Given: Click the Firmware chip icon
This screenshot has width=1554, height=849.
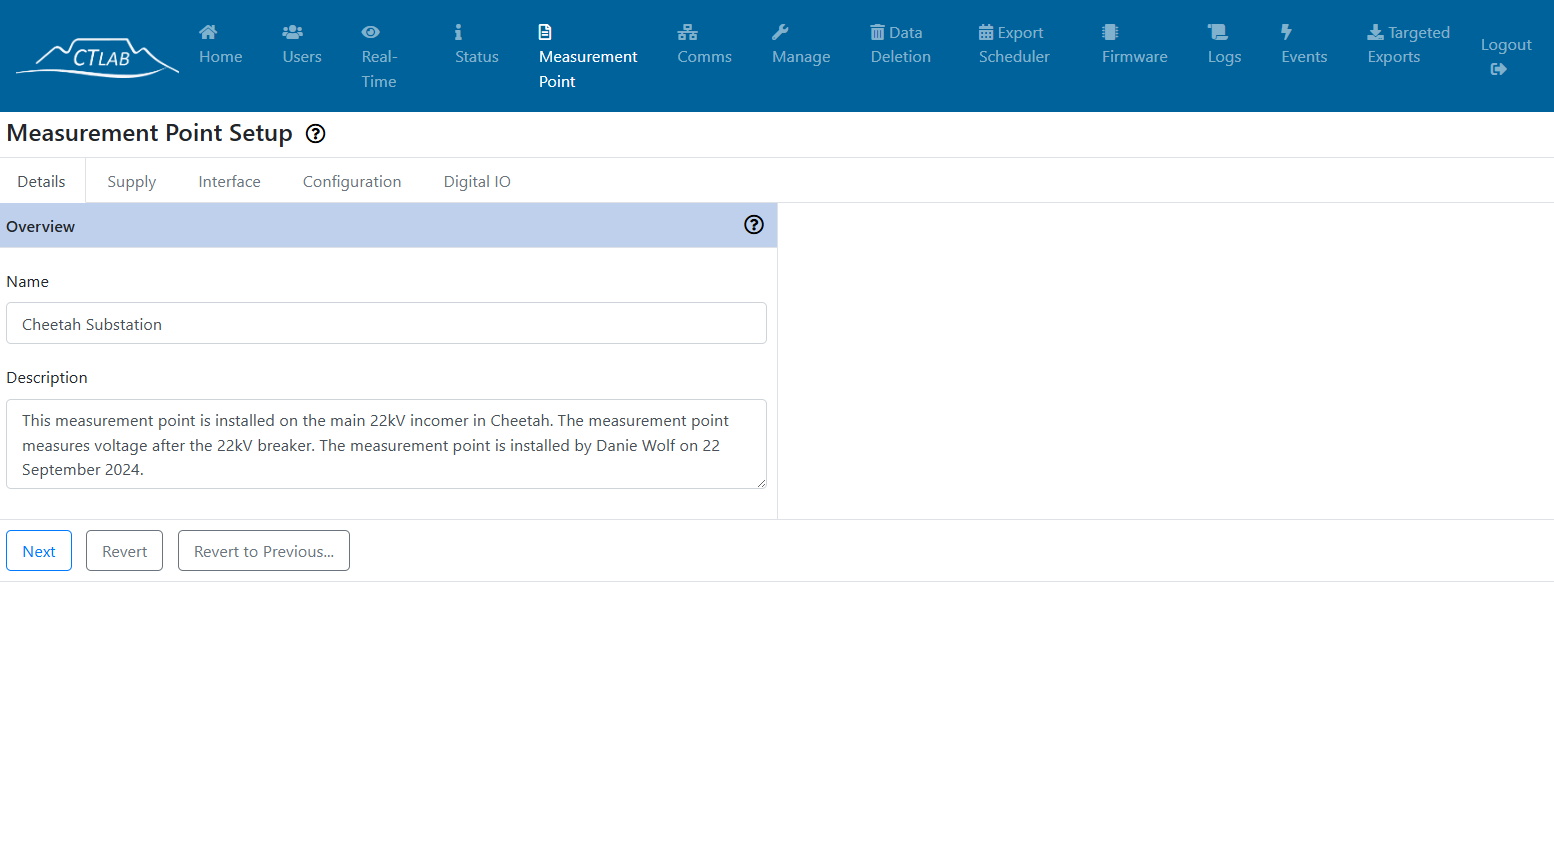Looking at the screenshot, I should [1110, 32].
